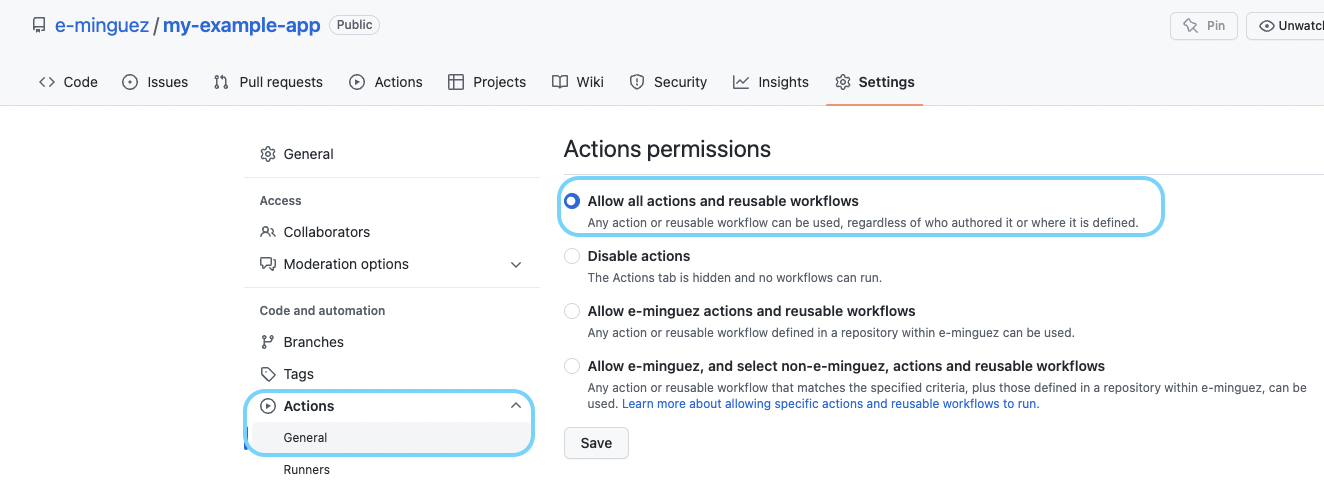Open the Runners settings item

tap(306, 469)
